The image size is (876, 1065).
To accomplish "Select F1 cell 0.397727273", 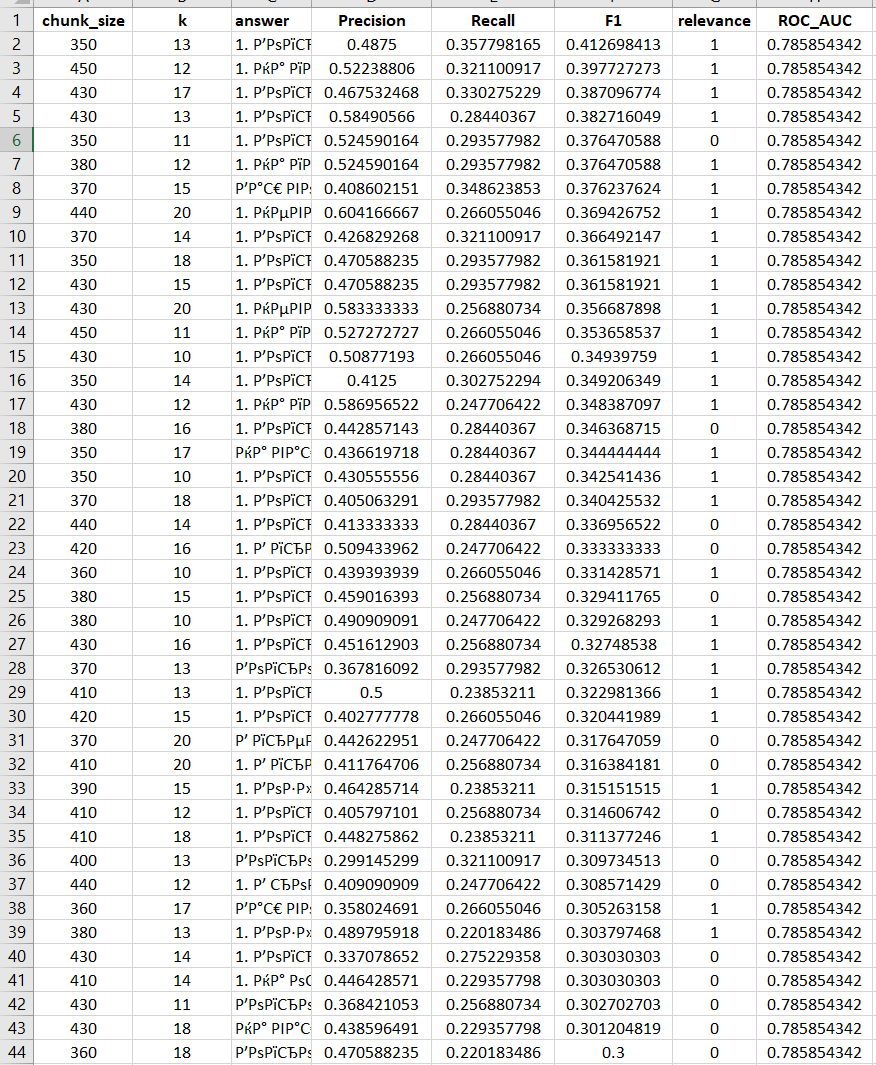I will click(x=613, y=69).
